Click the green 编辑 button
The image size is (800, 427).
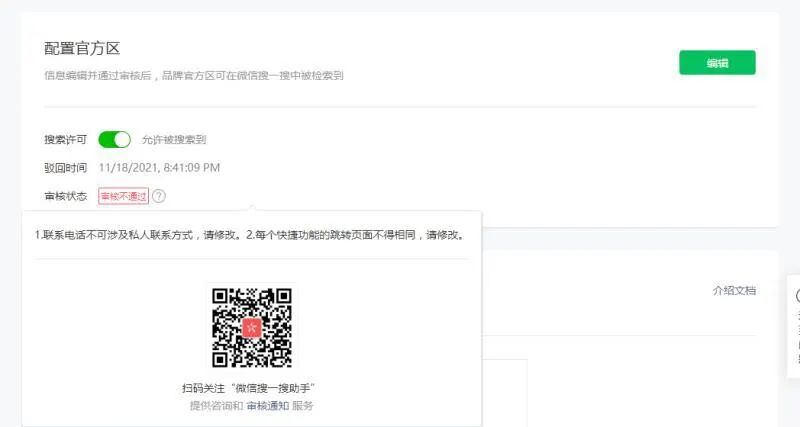coord(717,63)
